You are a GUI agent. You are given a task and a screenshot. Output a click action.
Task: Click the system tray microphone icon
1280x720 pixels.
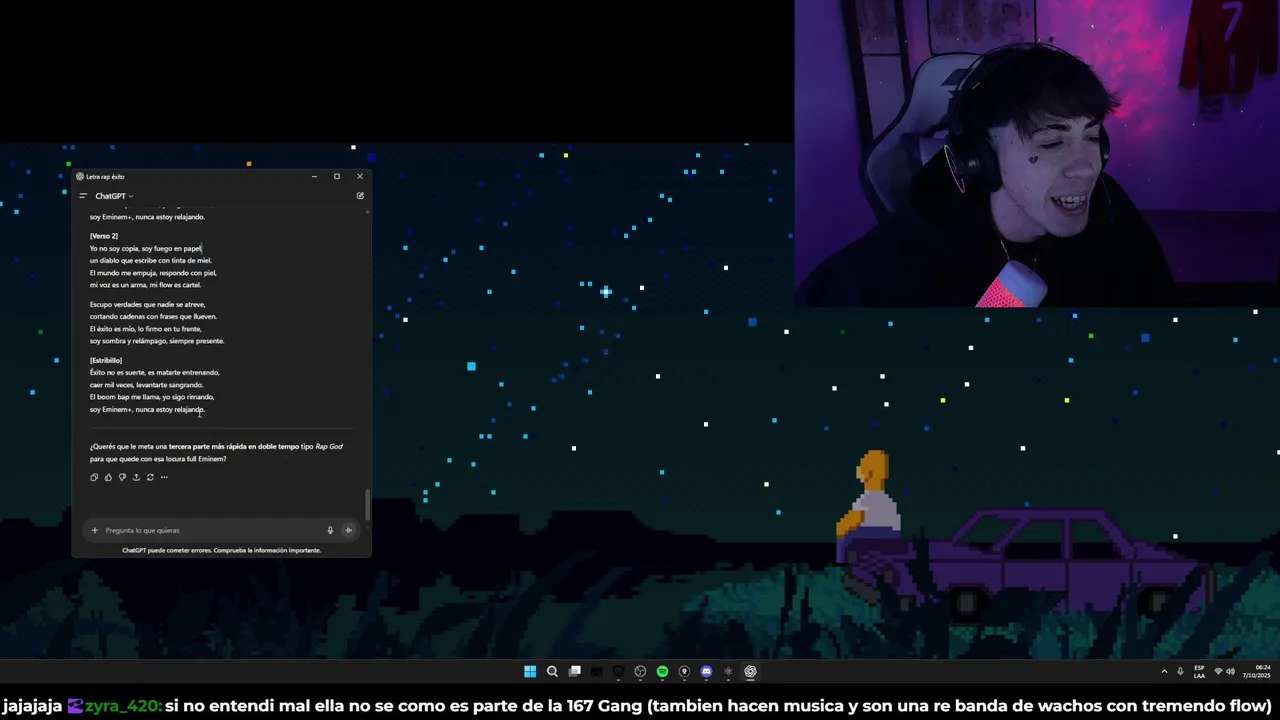click(1180, 671)
